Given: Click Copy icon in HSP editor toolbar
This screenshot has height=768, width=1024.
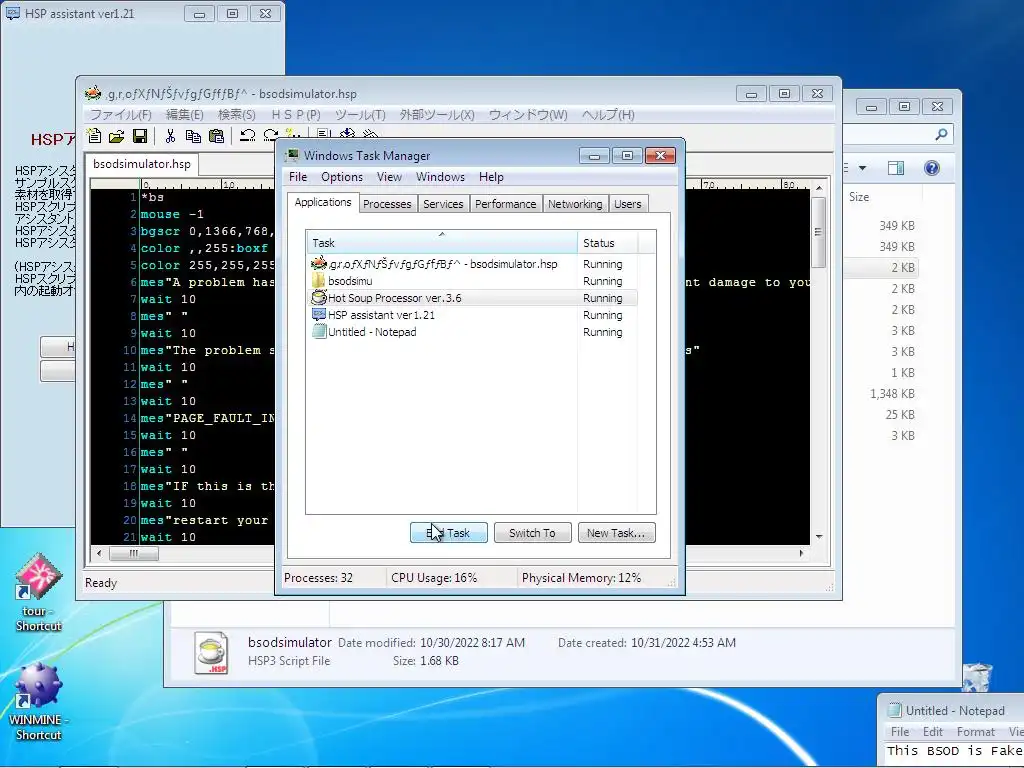Looking at the screenshot, I should pyautogui.click(x=193, y=136).
